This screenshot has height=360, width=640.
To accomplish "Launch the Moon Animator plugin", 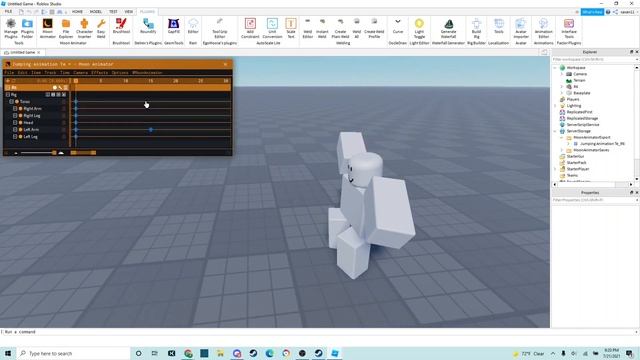I will (x=47, y=29).
